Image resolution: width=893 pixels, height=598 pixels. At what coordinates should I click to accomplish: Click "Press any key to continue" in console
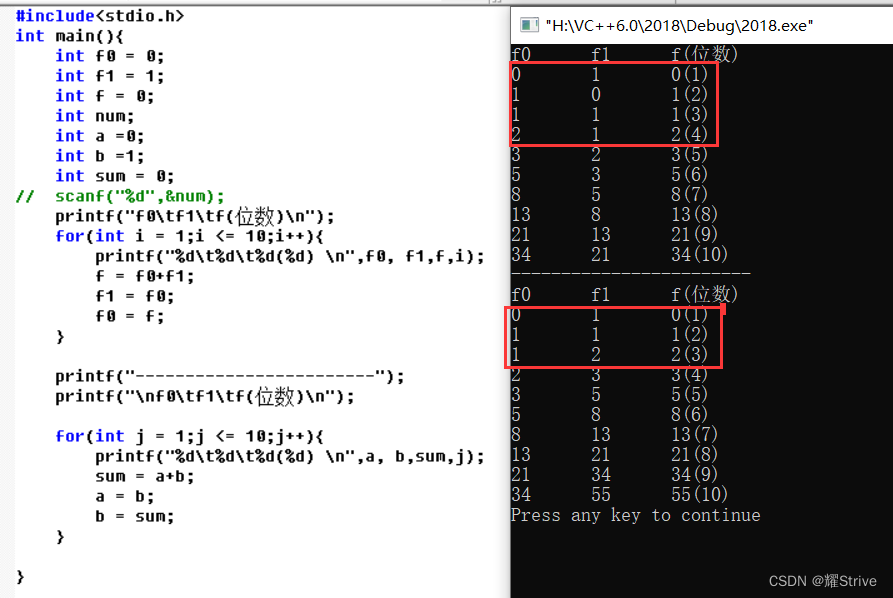click(x=636, y=515)
